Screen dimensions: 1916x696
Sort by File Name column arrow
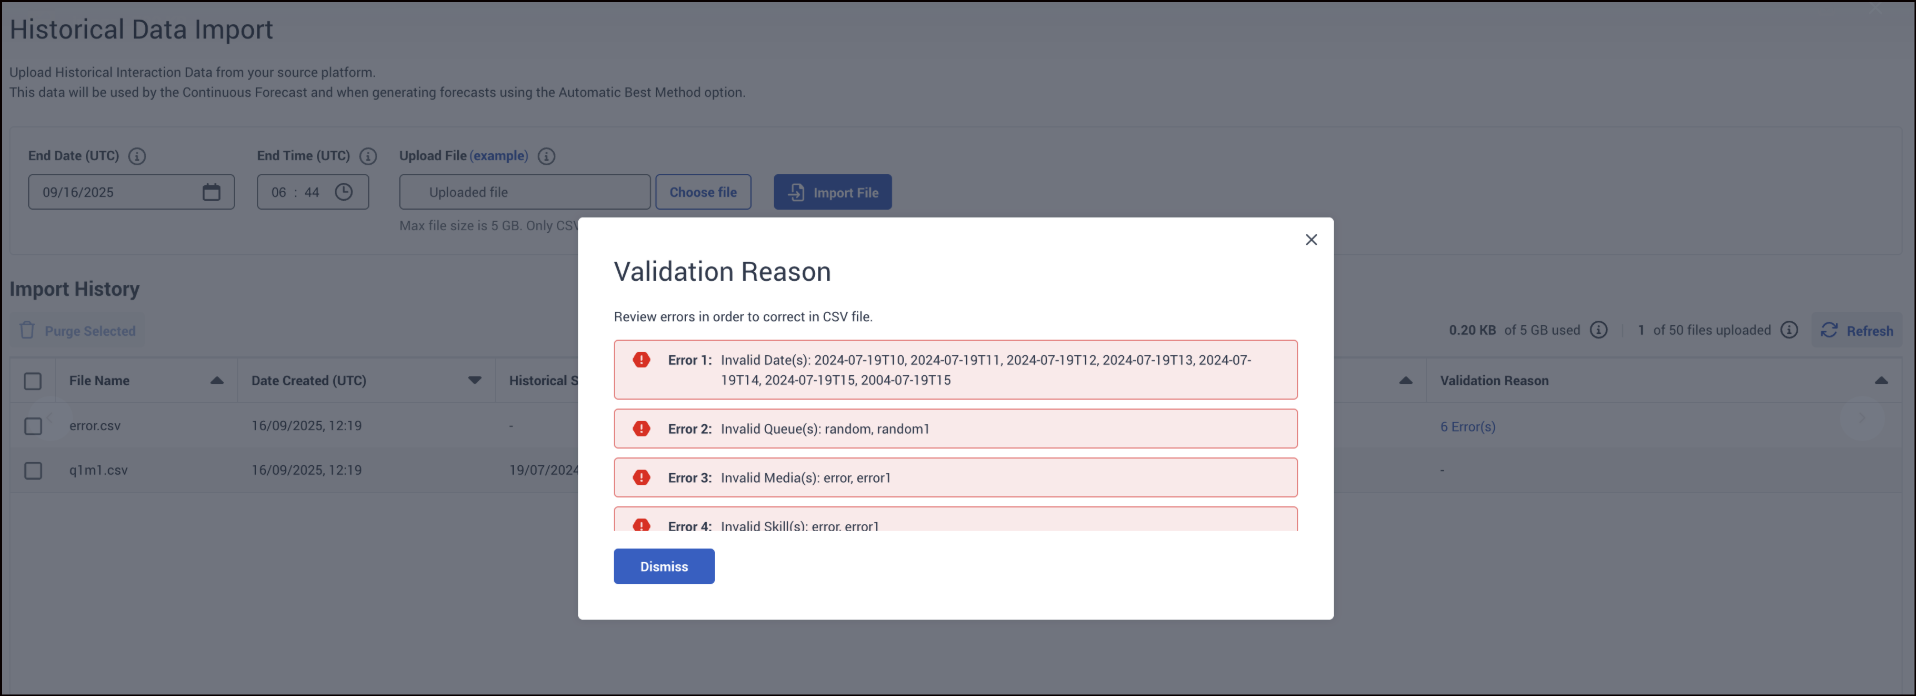(217, 380)
